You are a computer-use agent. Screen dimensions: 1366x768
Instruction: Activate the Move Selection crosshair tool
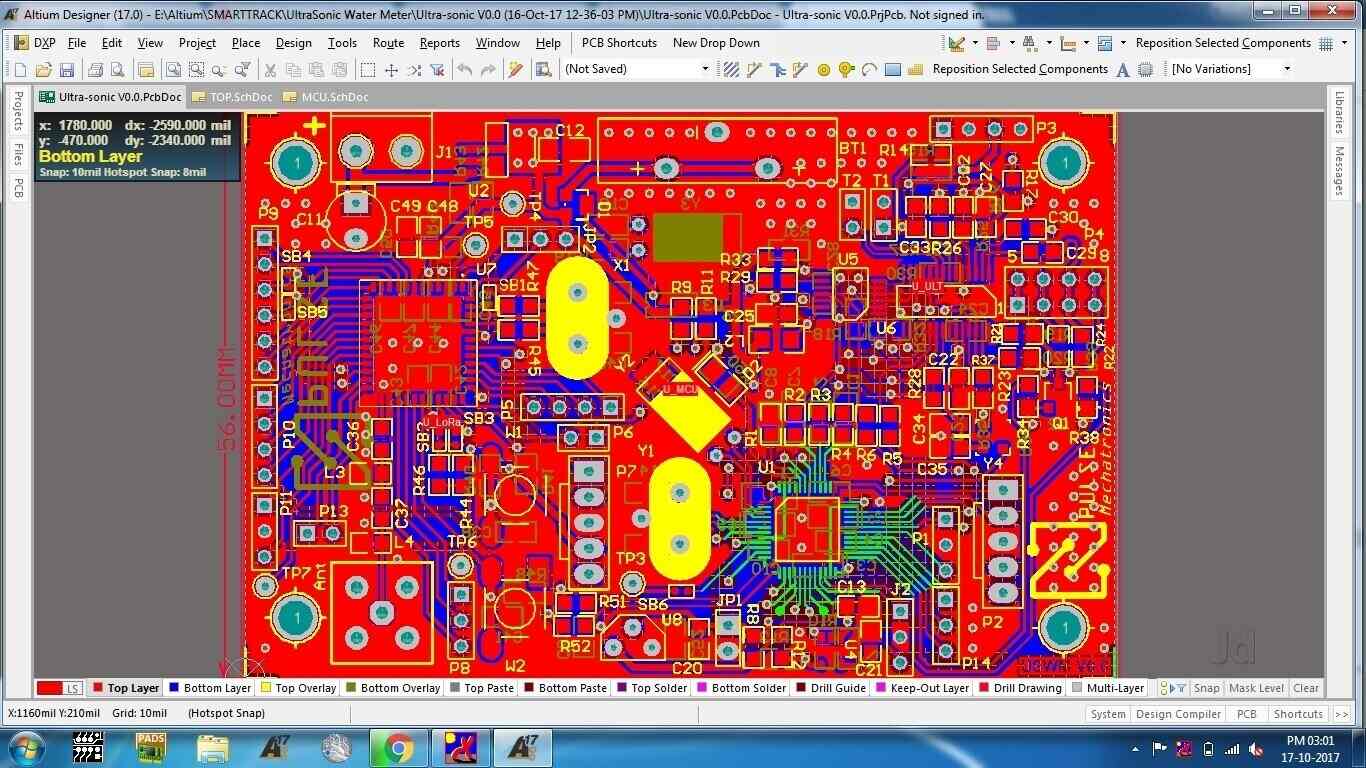coord(392,70)
